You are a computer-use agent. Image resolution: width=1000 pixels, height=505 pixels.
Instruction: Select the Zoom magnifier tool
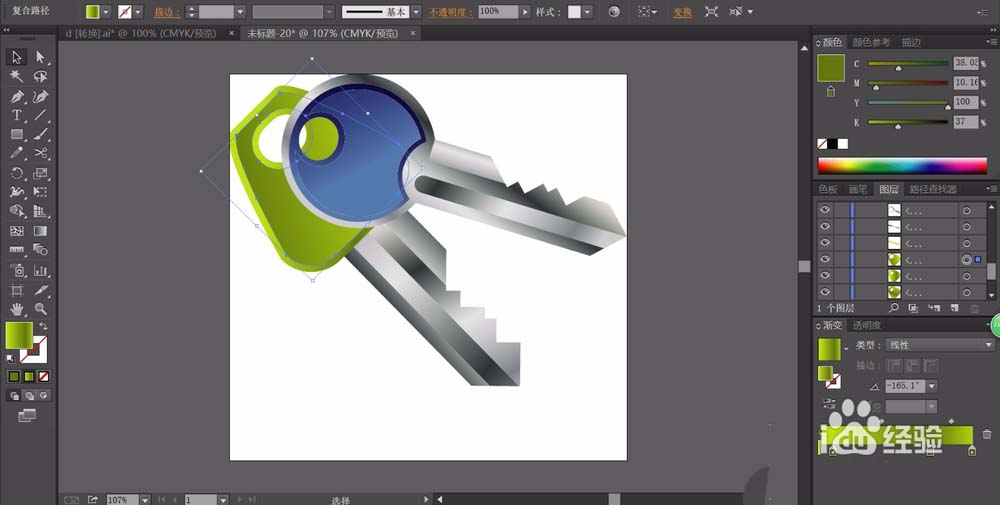(x=41, y=309)
